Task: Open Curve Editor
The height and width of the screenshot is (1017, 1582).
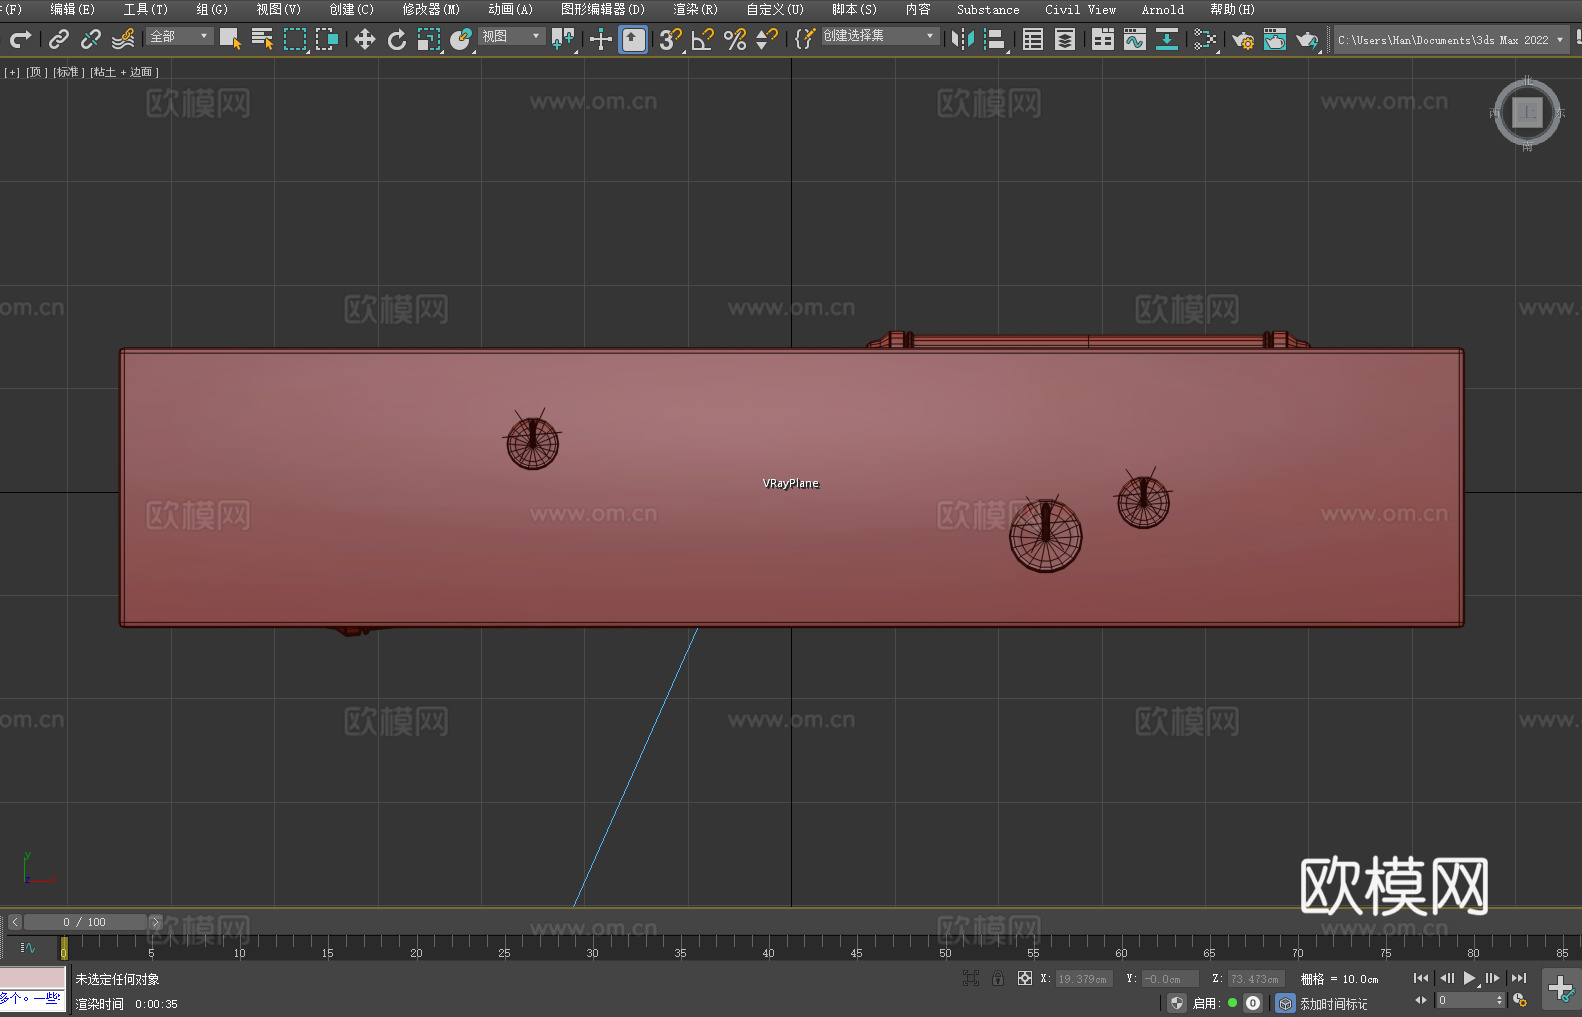Action: 1135,39
